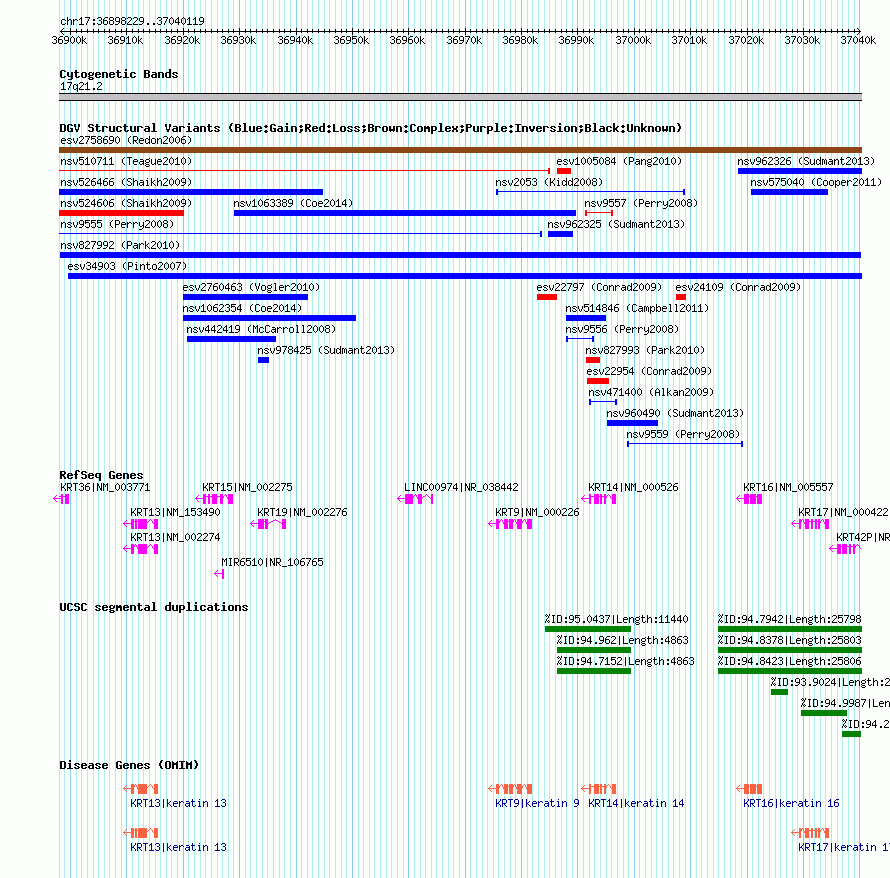Click OMIM KRT9 keratin 9 gene glyph
The image size is (890, 878).
coord(510,789)
